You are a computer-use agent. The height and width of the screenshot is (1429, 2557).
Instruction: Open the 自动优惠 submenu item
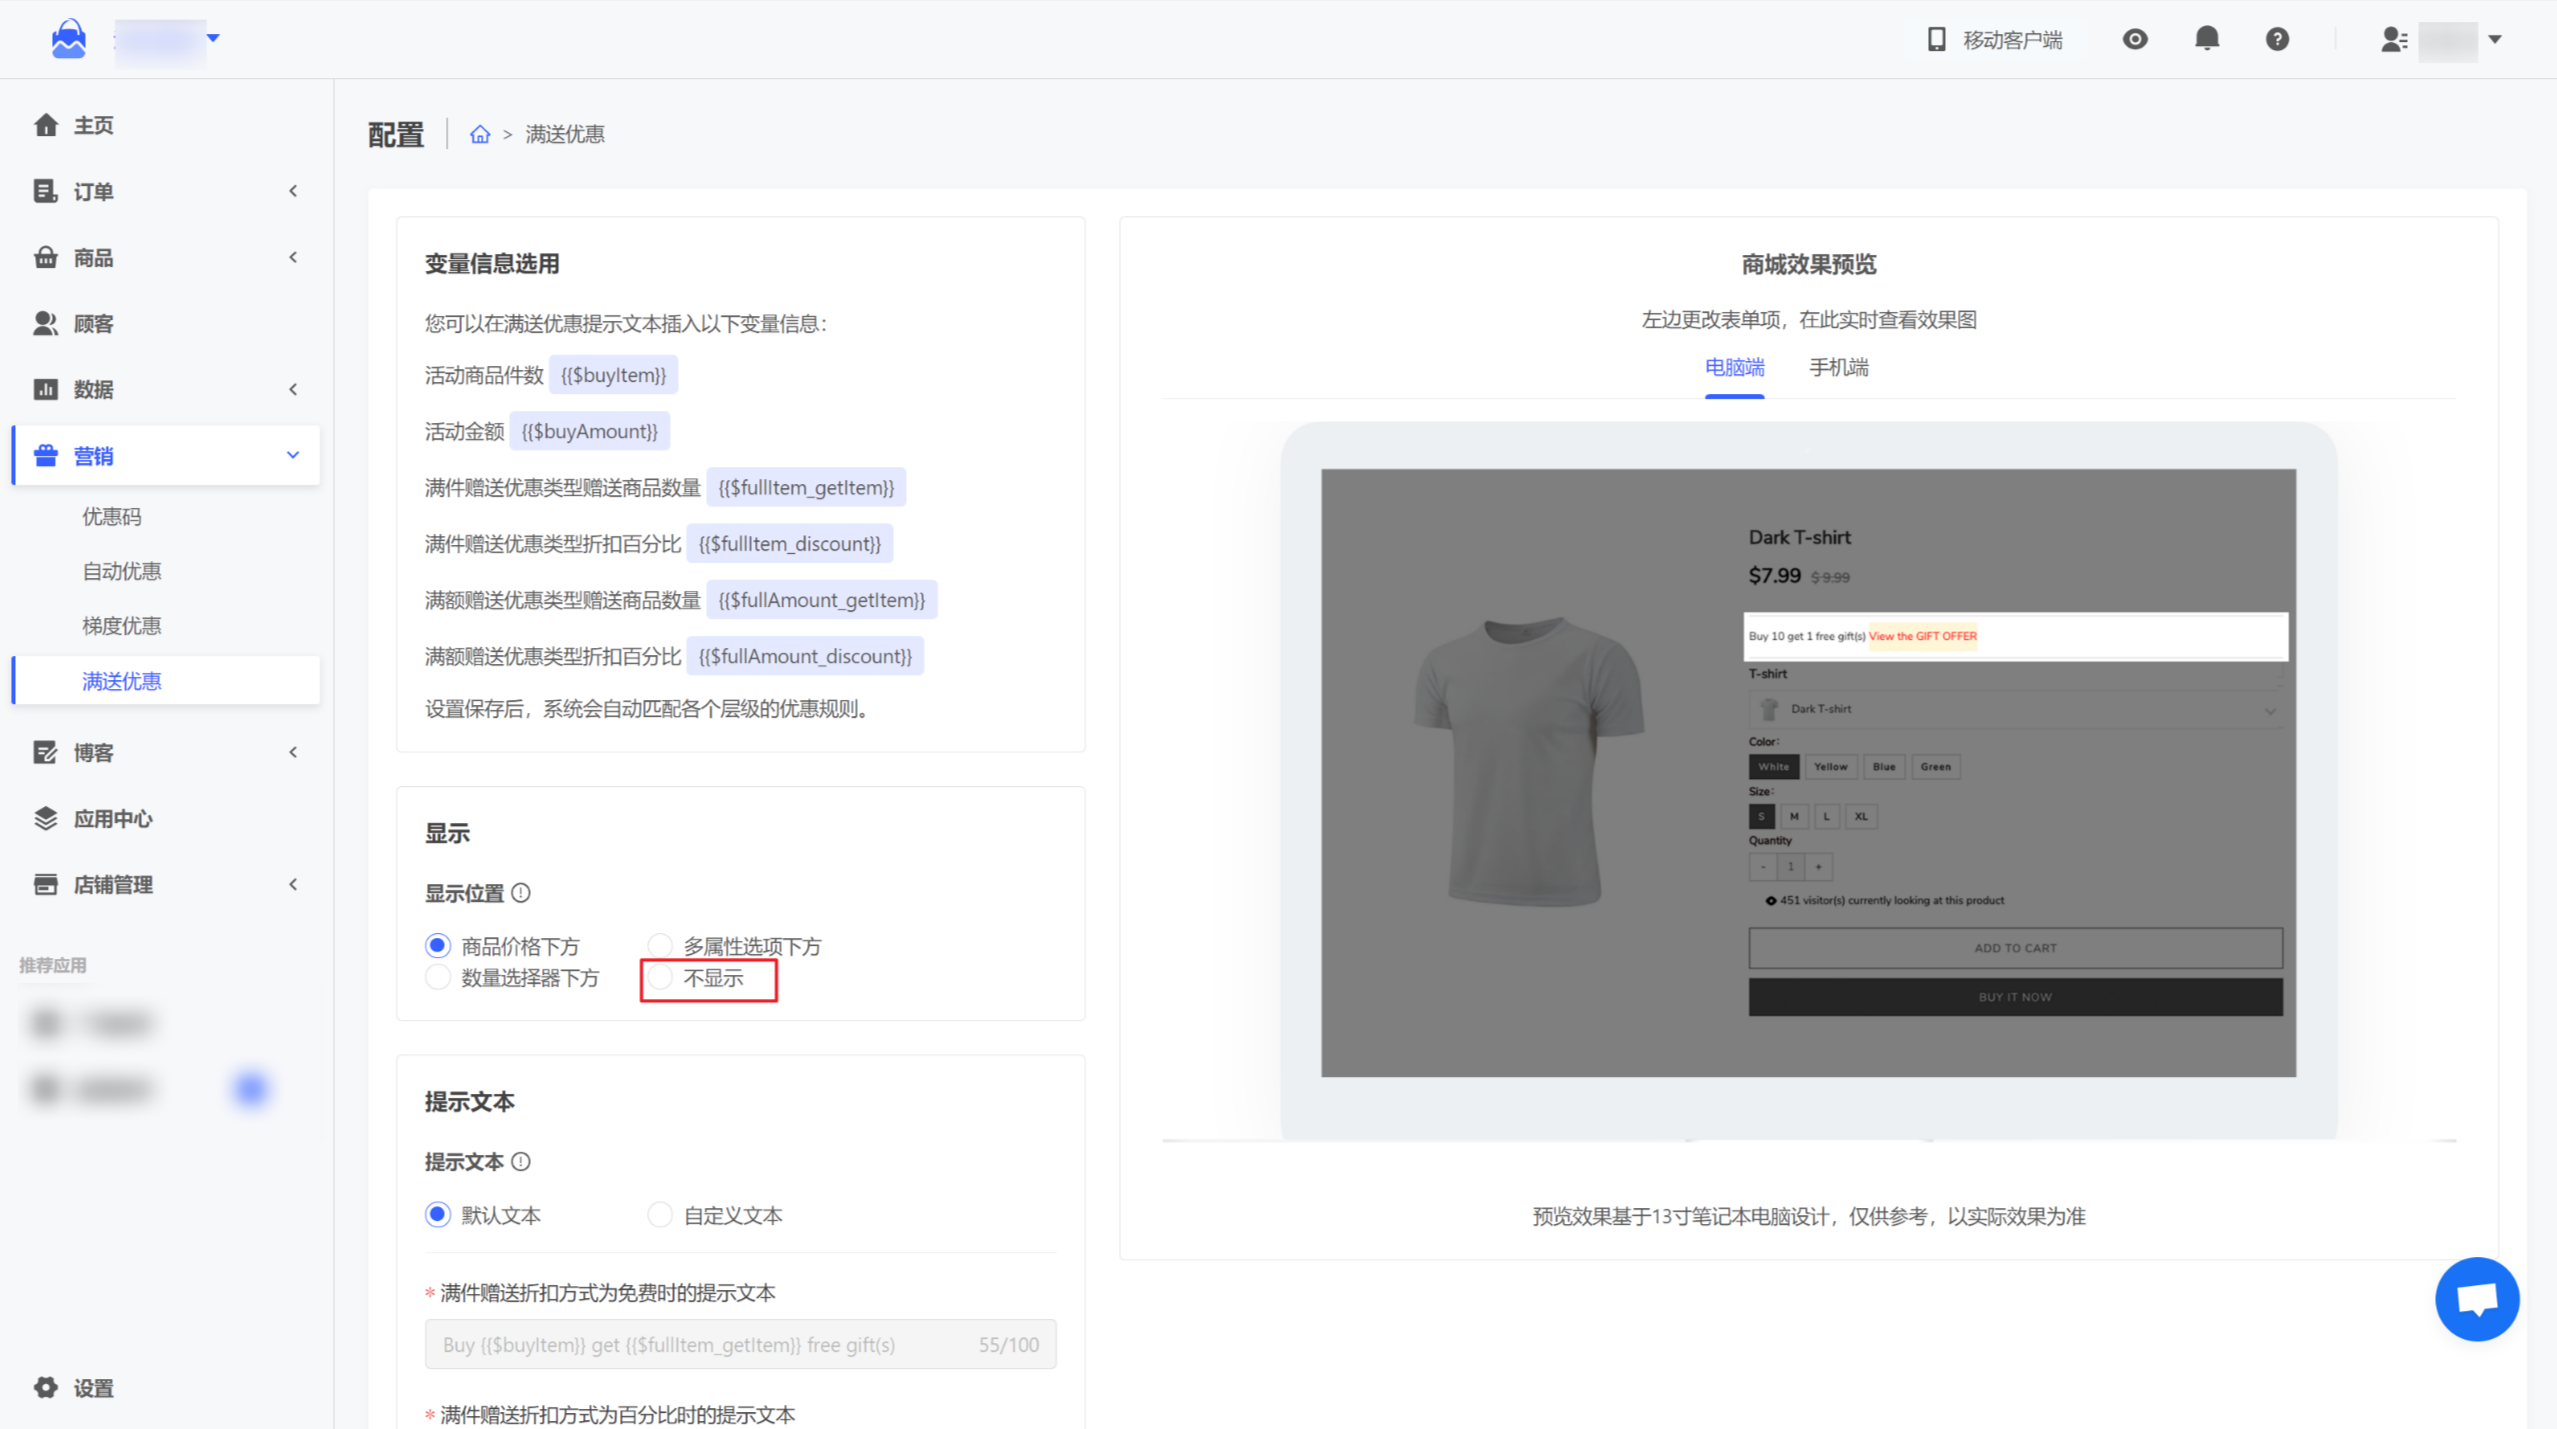point(121,571)
